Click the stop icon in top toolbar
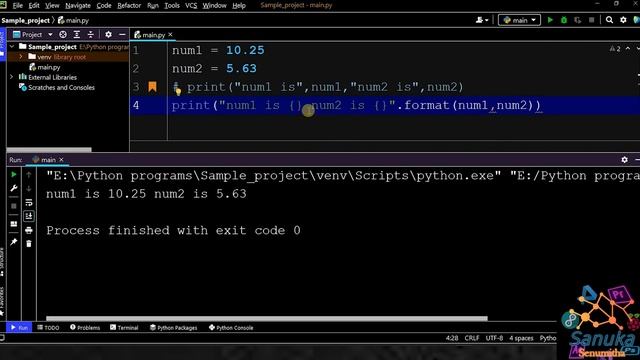The image size is (640, 360). [x=591, y=20]
